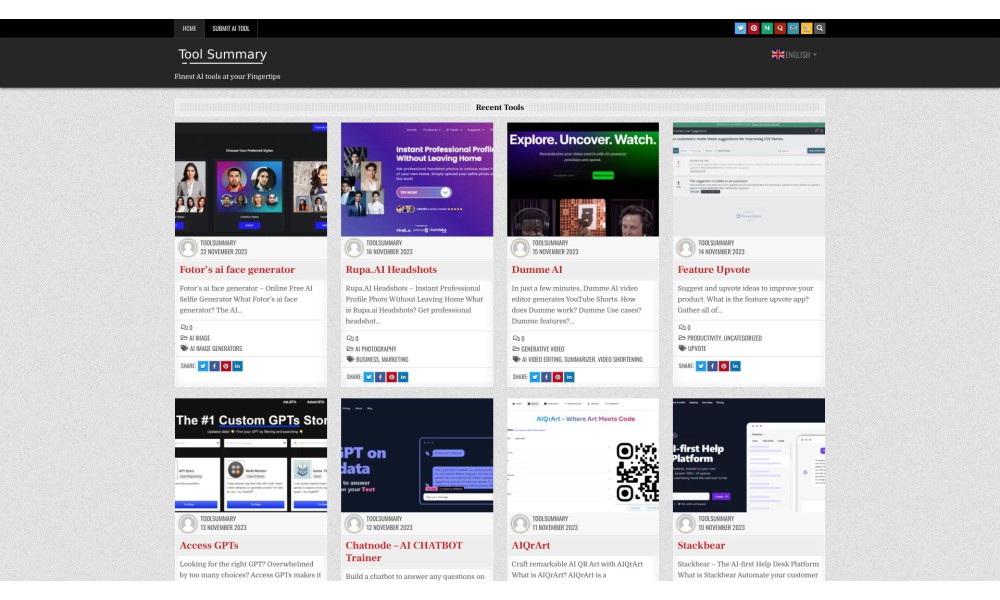This screenshot has height=600, width=1000.
Task: Click the Business tag on Rupa.AI card
Action: click(x=367, y=360)
